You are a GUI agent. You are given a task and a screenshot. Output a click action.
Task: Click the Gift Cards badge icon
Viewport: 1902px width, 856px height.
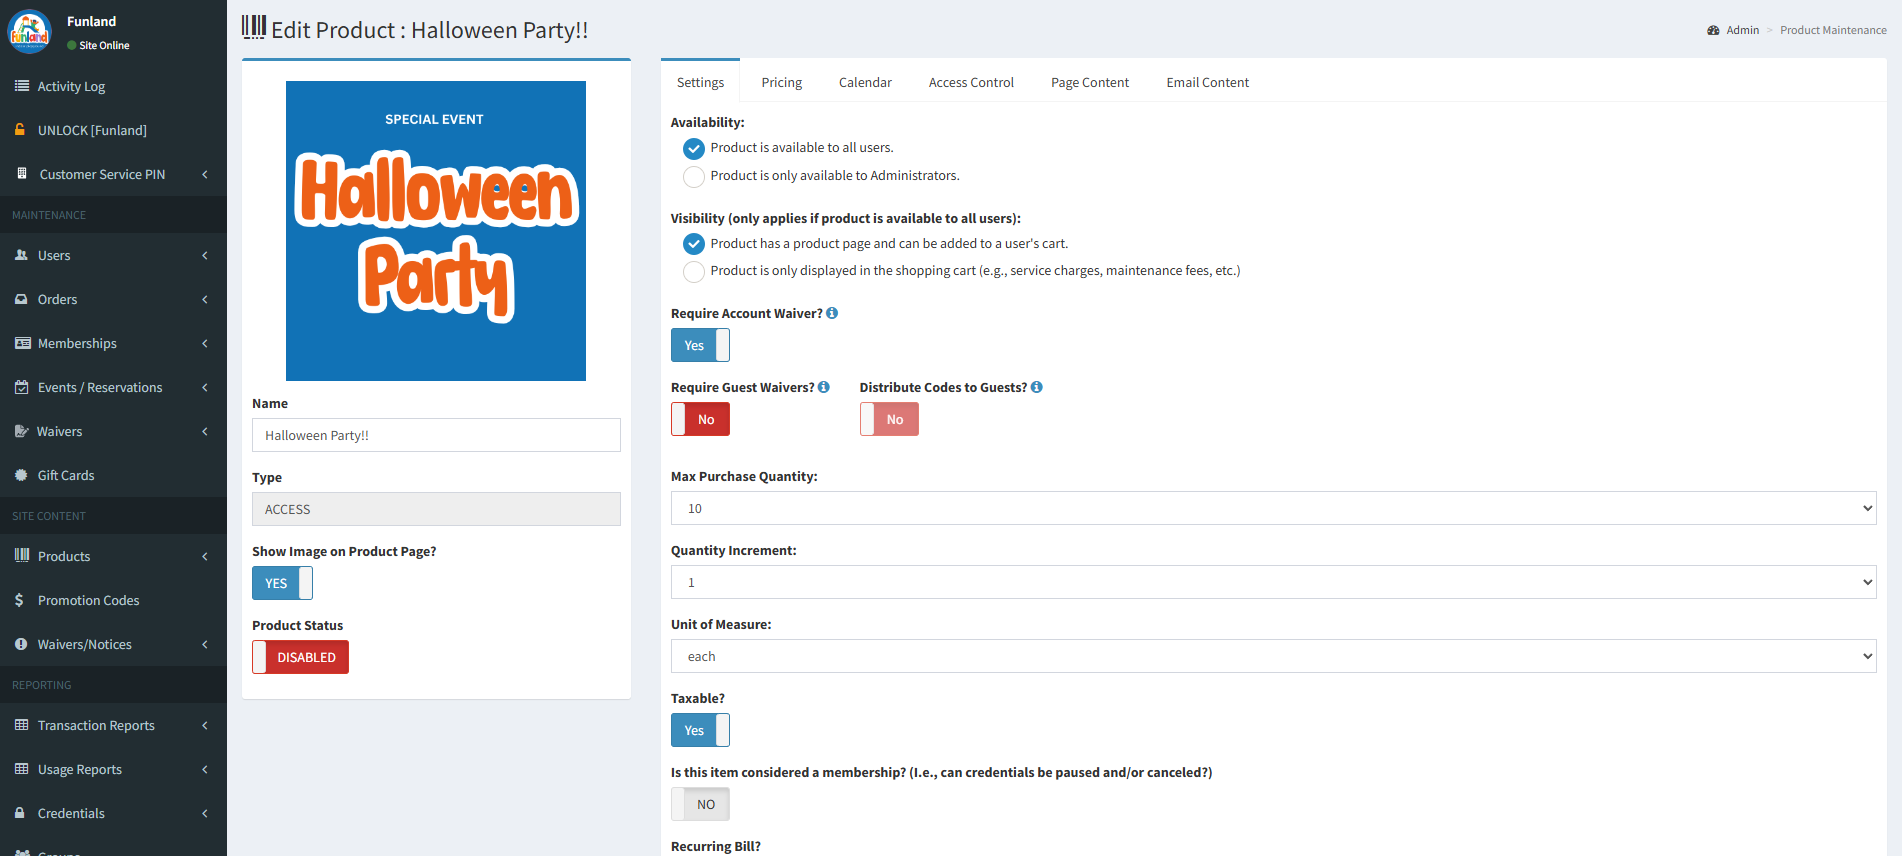[21, 475]
